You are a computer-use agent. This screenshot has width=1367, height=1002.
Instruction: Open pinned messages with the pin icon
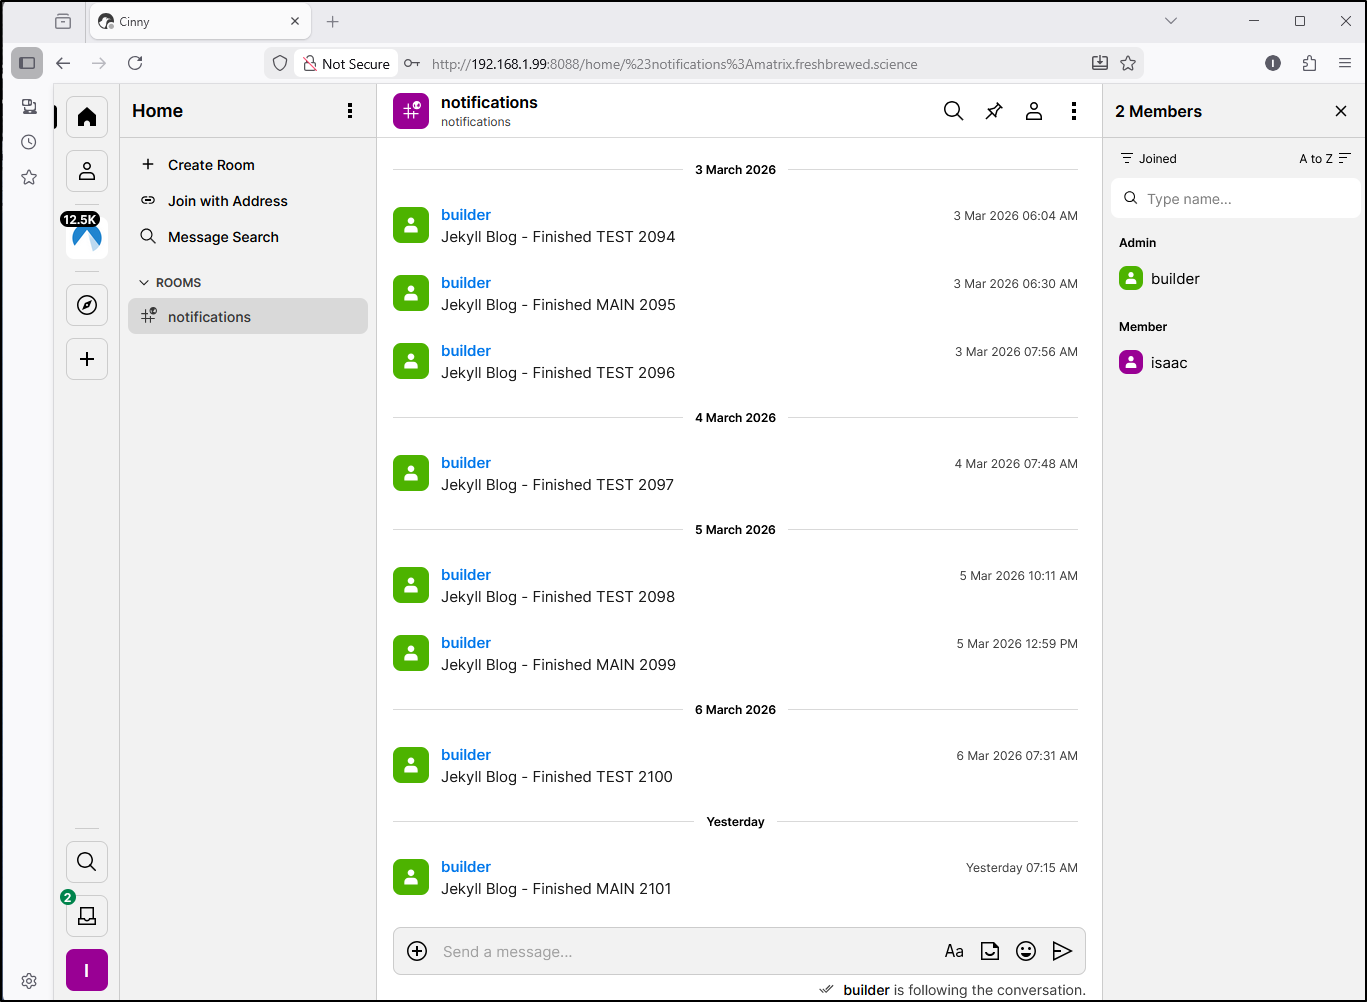click(993, 111)
